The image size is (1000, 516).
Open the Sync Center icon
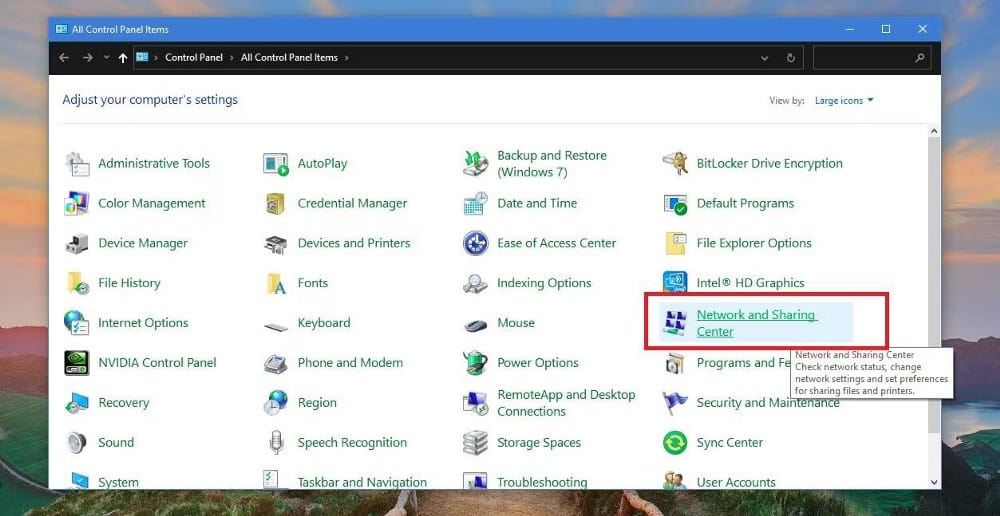(675, 443)
